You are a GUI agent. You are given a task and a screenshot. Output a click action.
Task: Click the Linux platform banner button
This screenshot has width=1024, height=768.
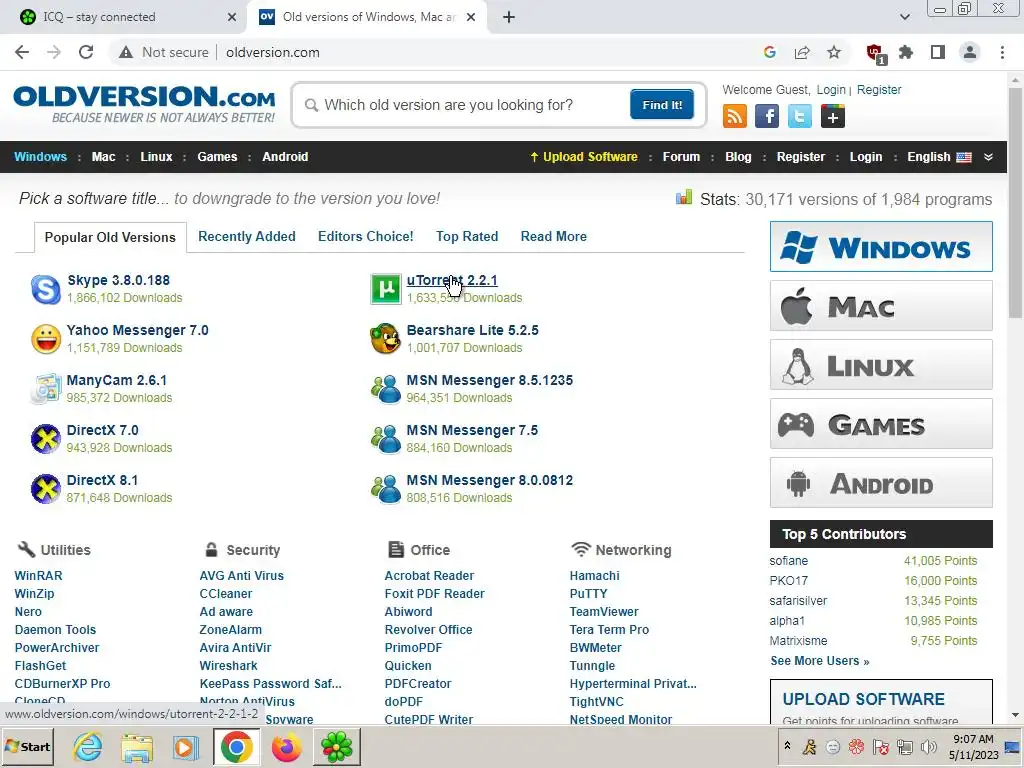[x=881, y=364]
